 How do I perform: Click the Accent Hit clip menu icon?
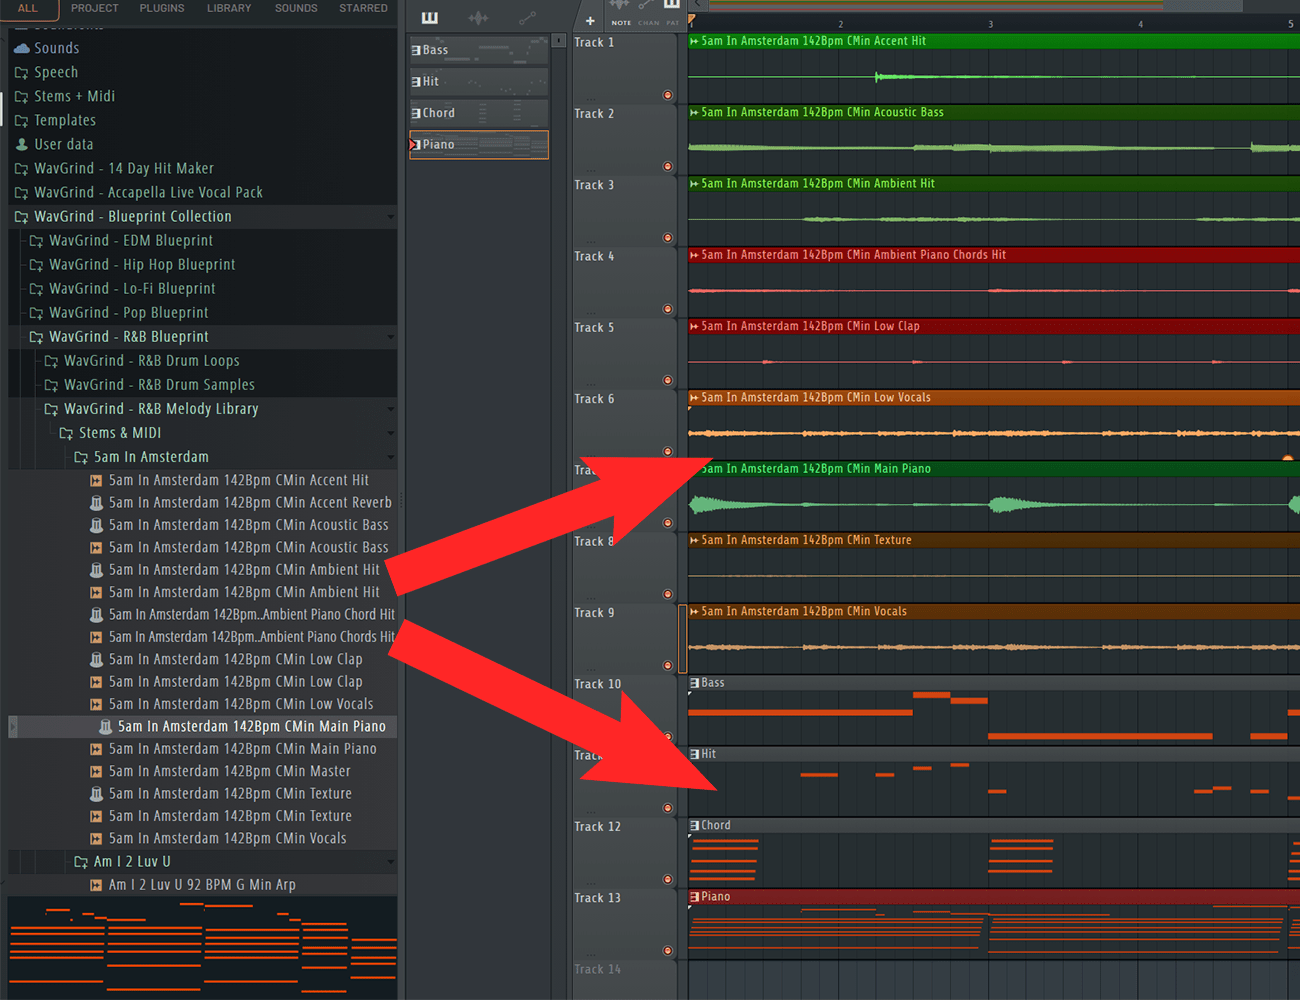point(694,42)
